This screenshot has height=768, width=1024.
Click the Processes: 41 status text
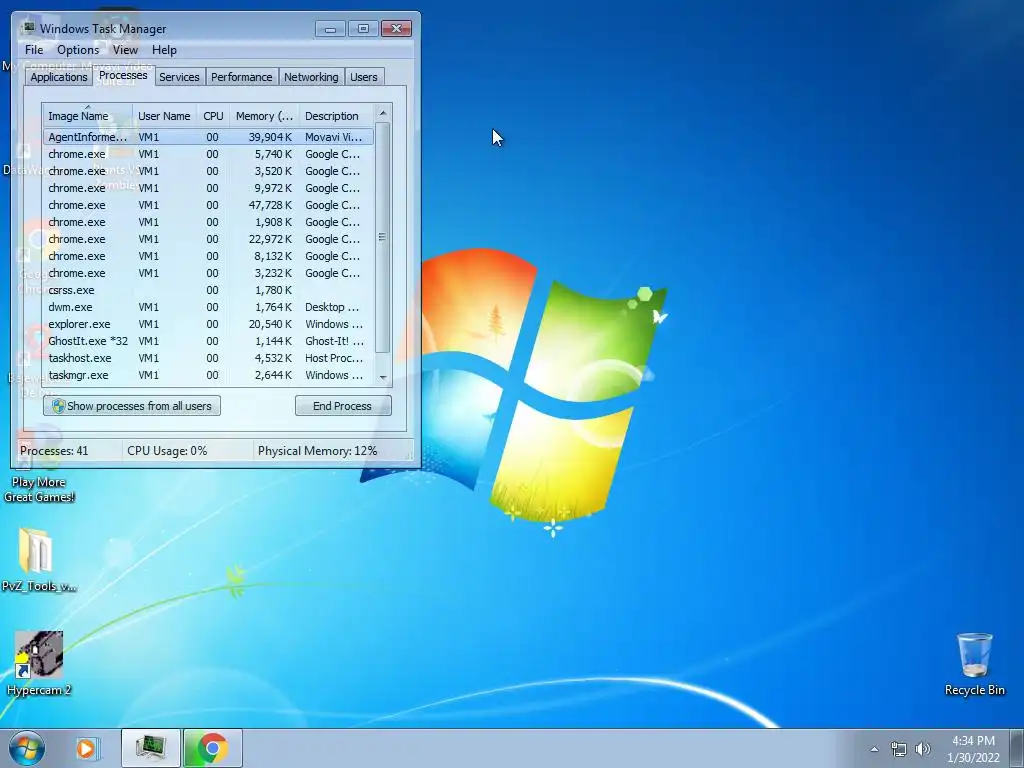tap(54, 451)
